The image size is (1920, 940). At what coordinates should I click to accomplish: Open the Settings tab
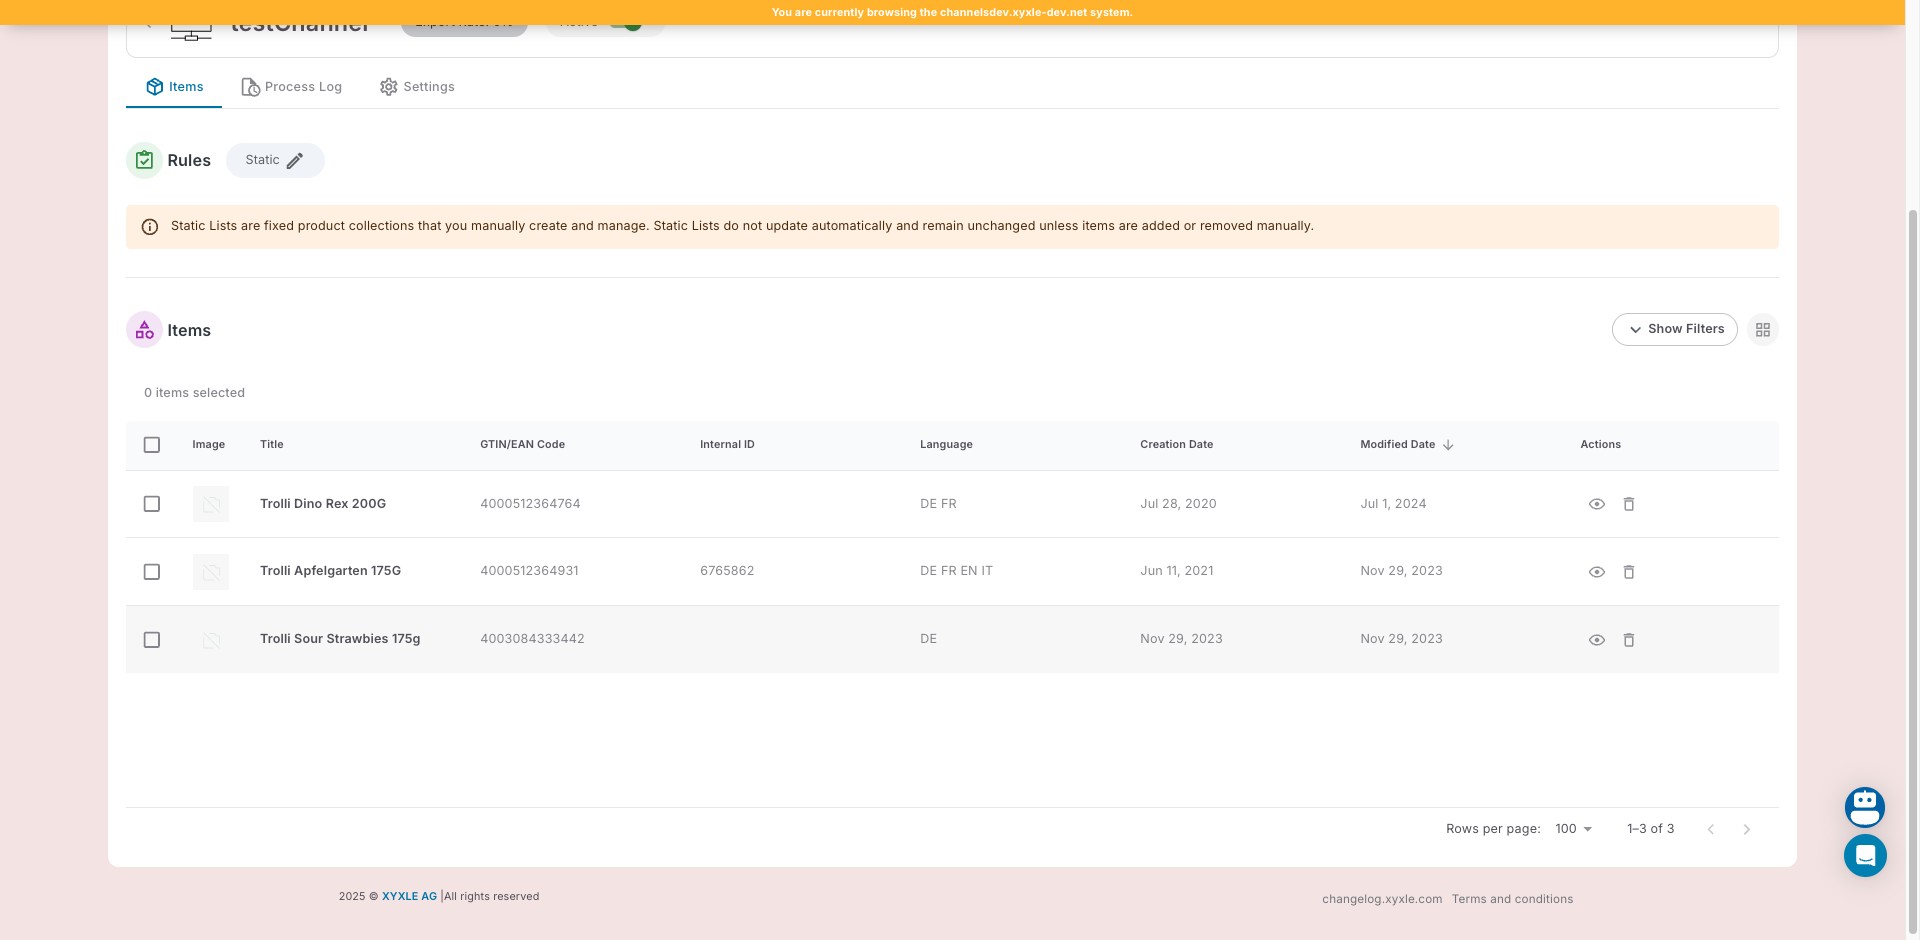coord(417,87)
